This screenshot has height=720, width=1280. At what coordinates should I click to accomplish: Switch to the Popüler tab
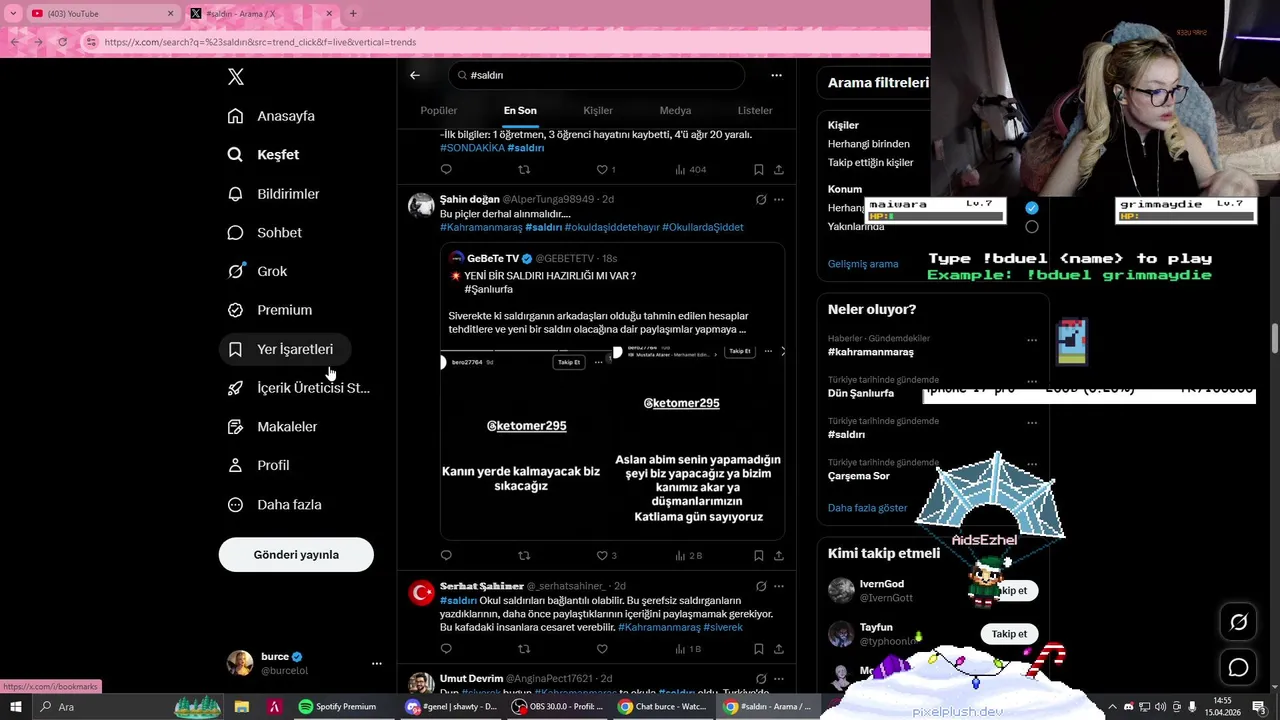439,111
